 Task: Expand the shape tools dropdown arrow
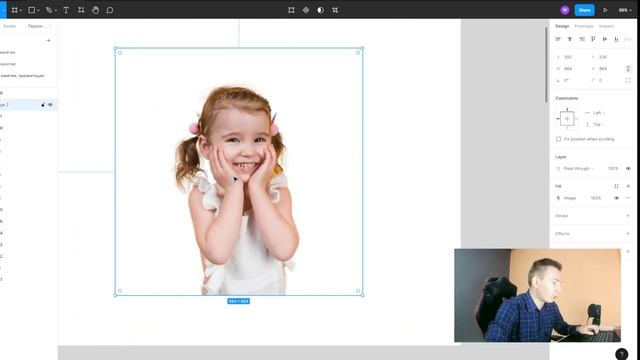point(38,11)
